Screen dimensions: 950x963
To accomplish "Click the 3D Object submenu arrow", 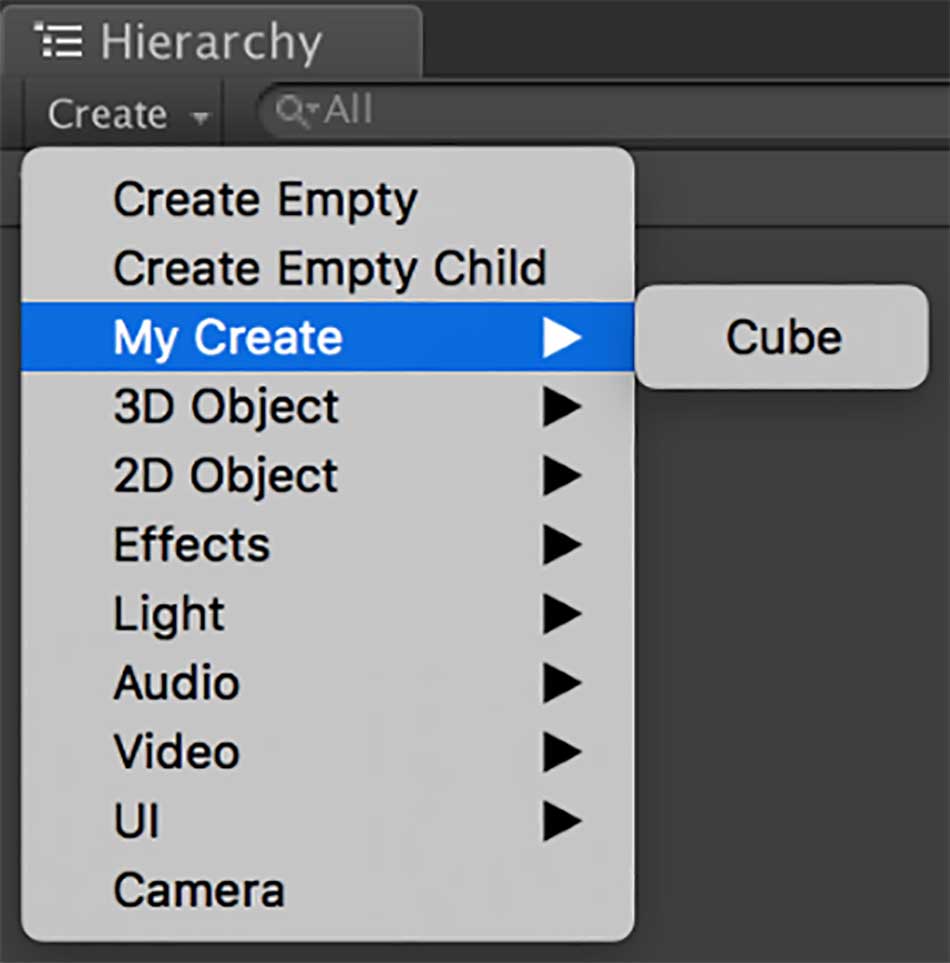I will coord(562,407).
